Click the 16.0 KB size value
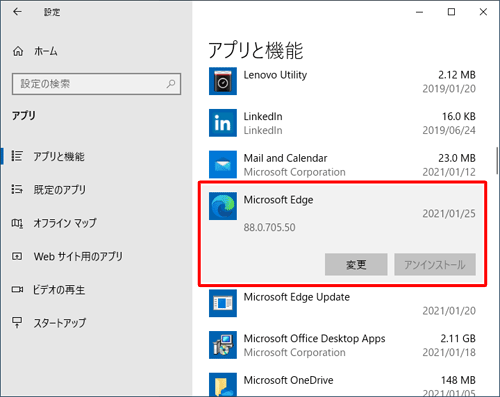The image size is (500, 397). click(459, 116)
